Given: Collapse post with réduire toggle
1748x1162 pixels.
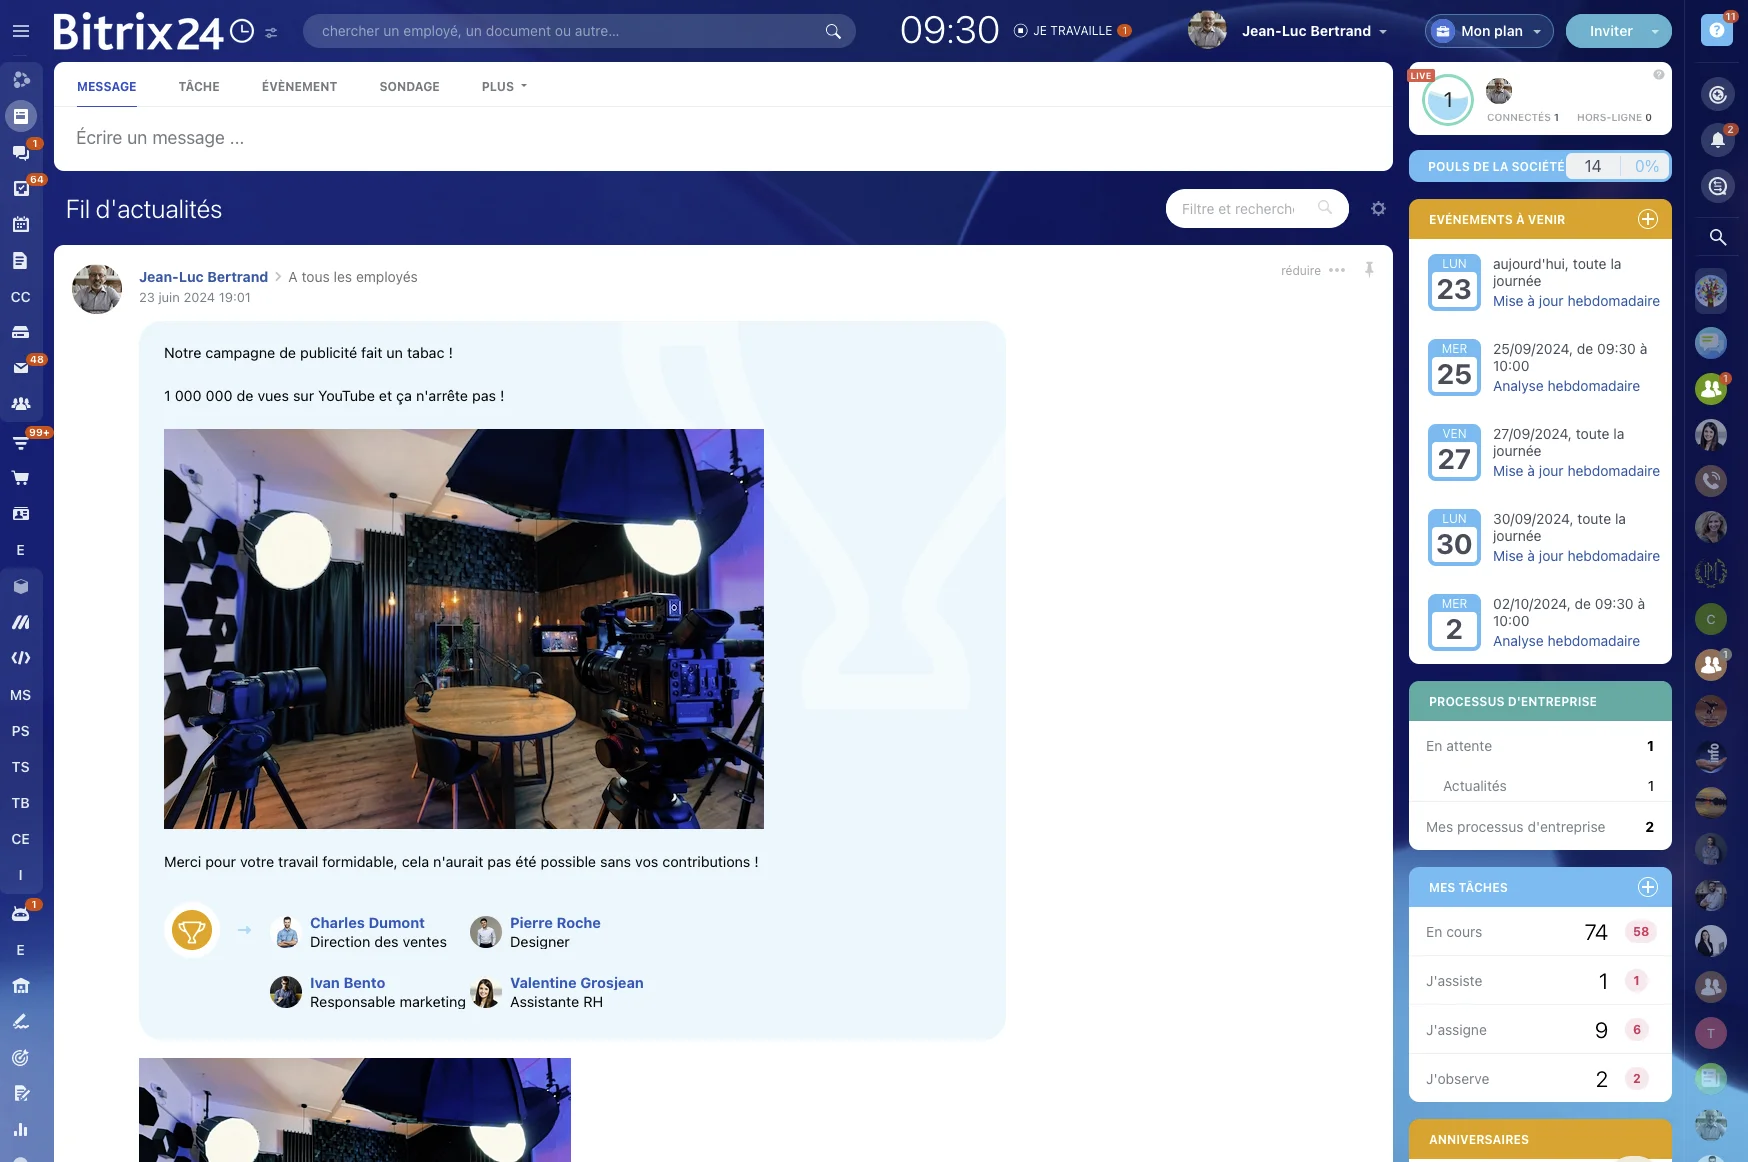Looking at the screenshot, I should click(1300, 271).
